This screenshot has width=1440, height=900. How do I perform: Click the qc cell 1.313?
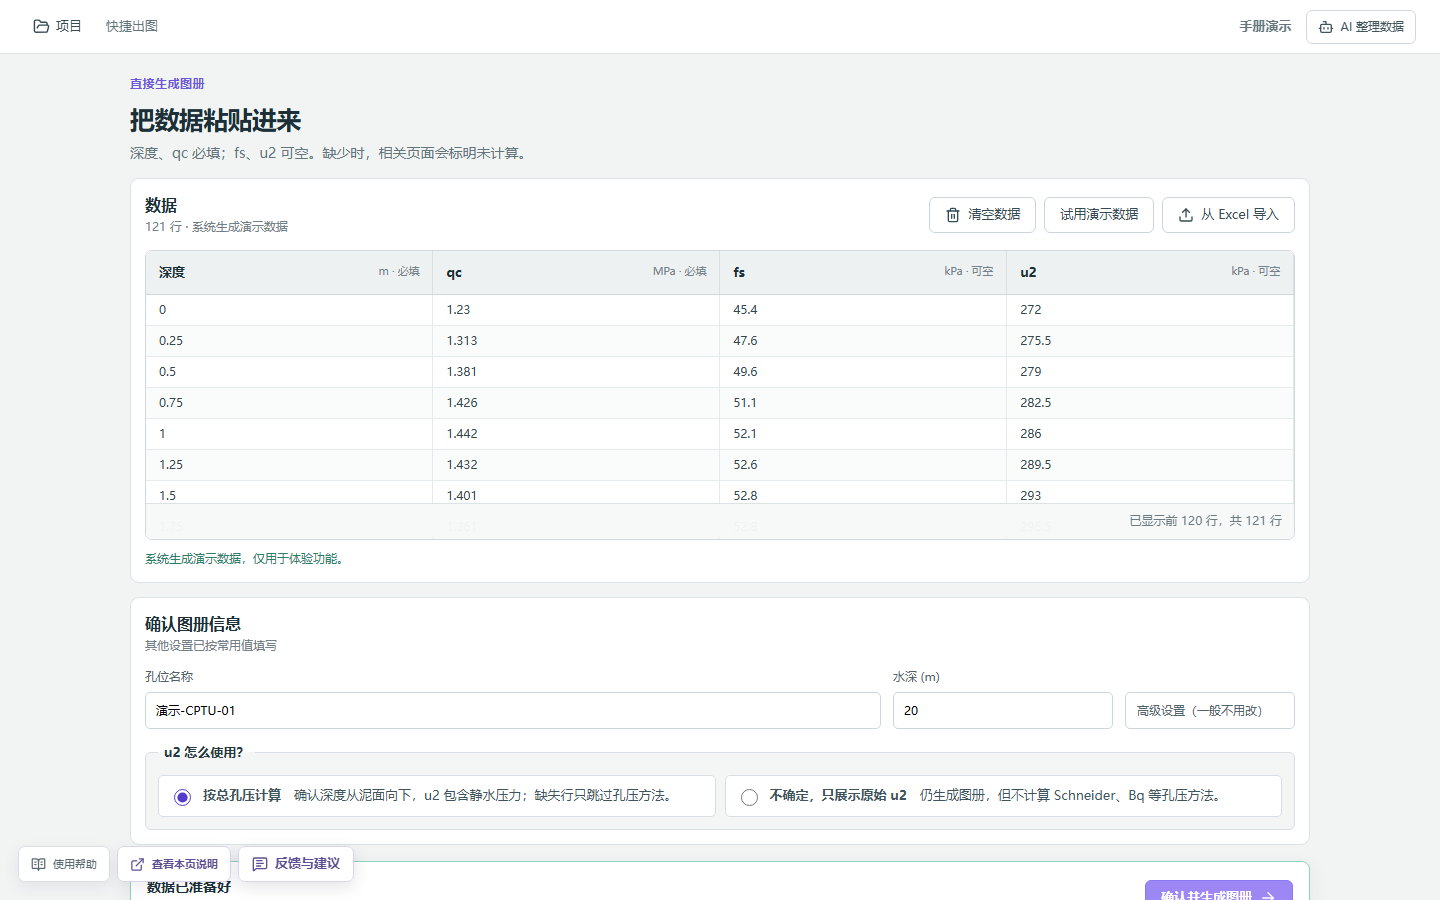click(576, 341)
